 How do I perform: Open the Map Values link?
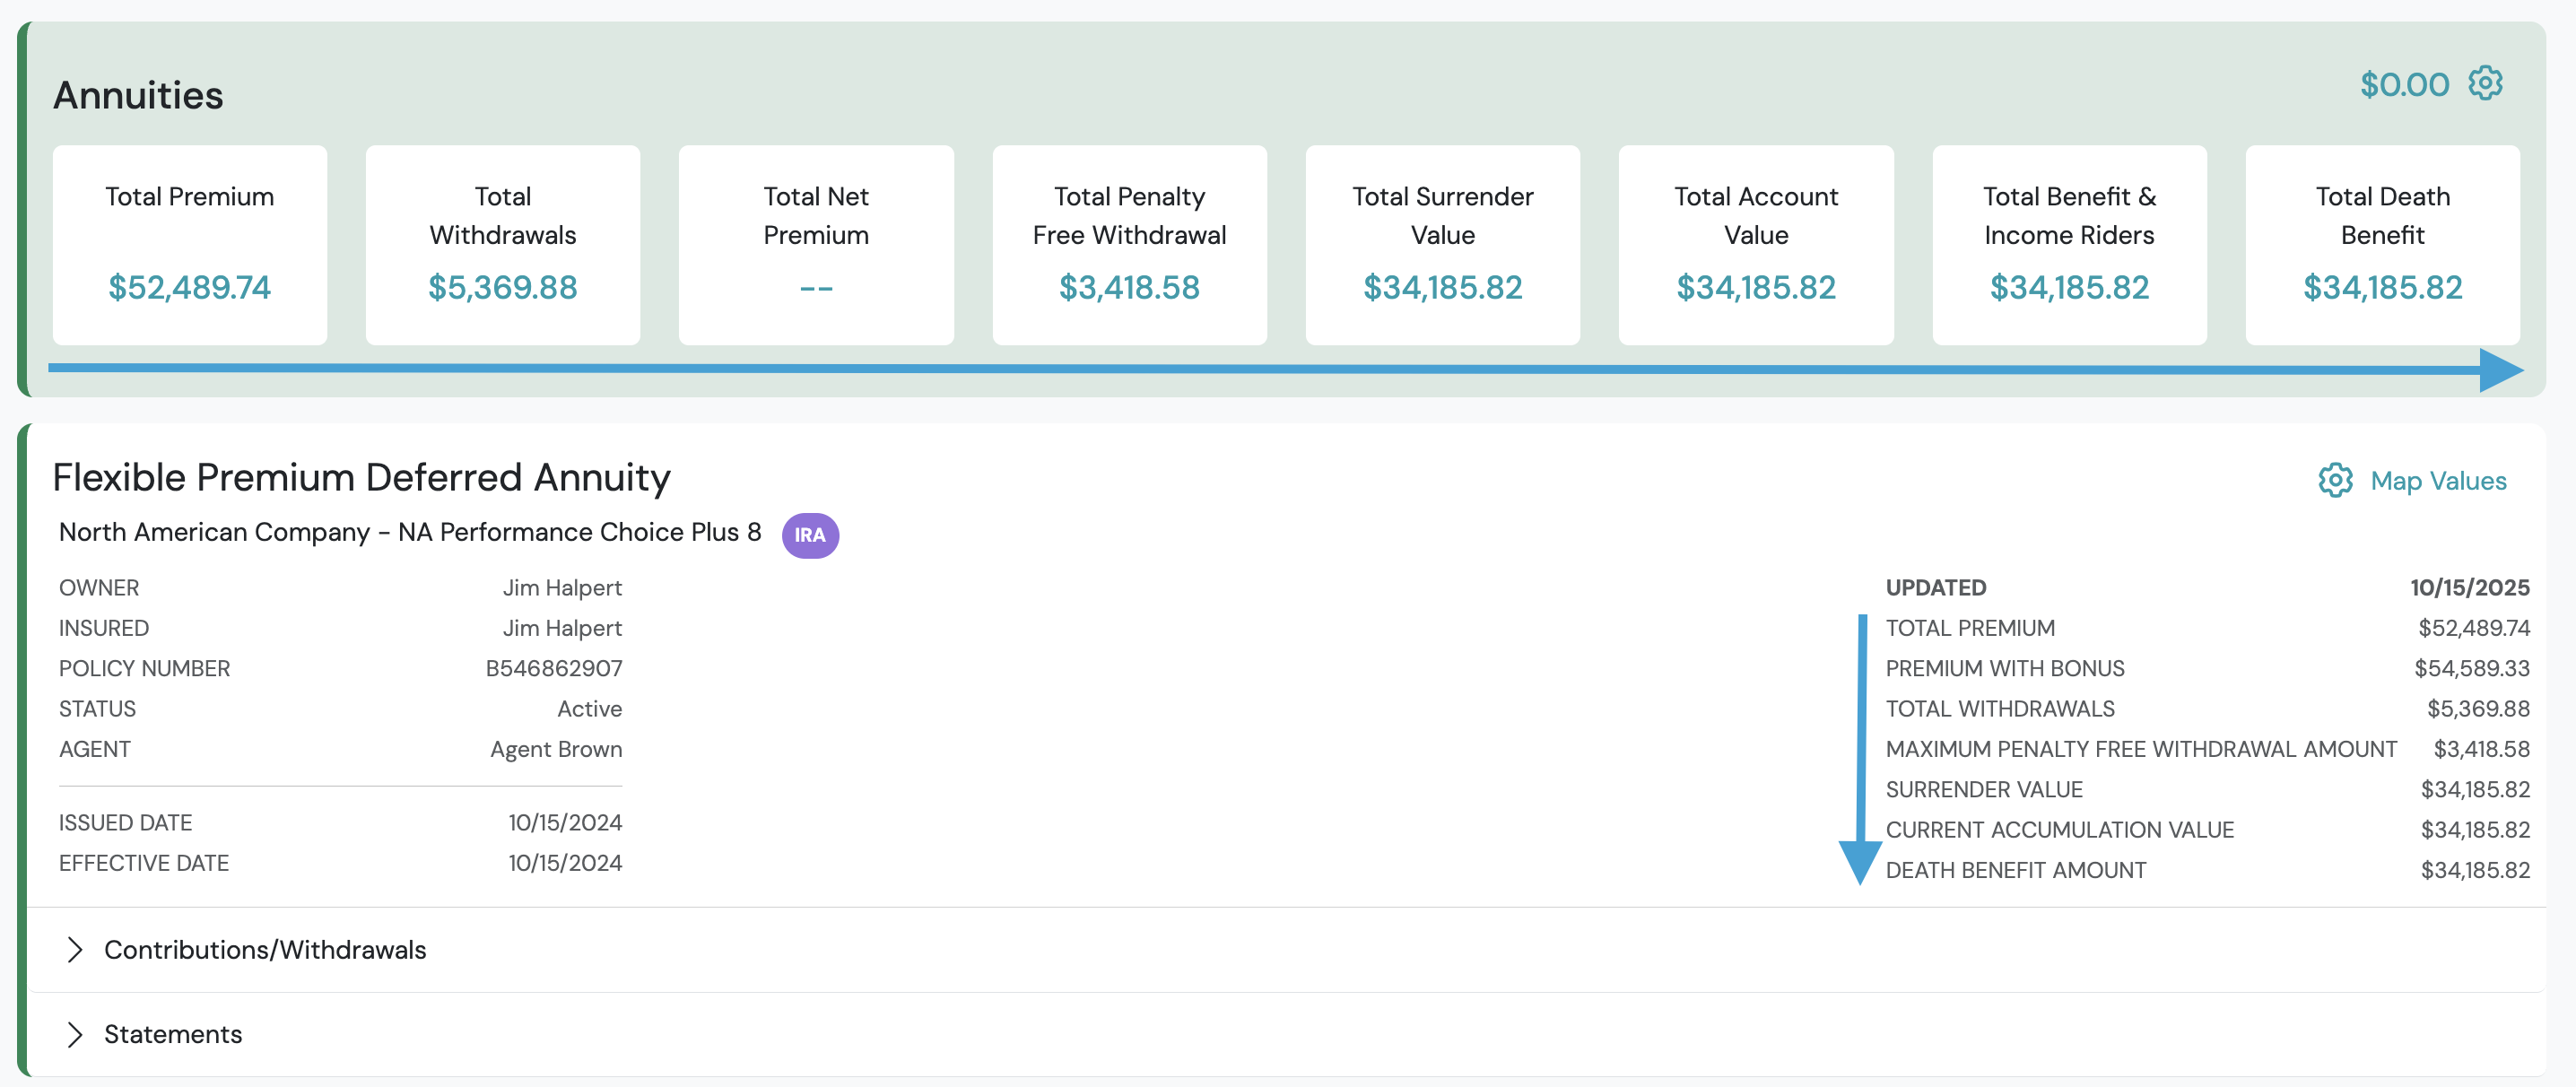point(2438,481)
